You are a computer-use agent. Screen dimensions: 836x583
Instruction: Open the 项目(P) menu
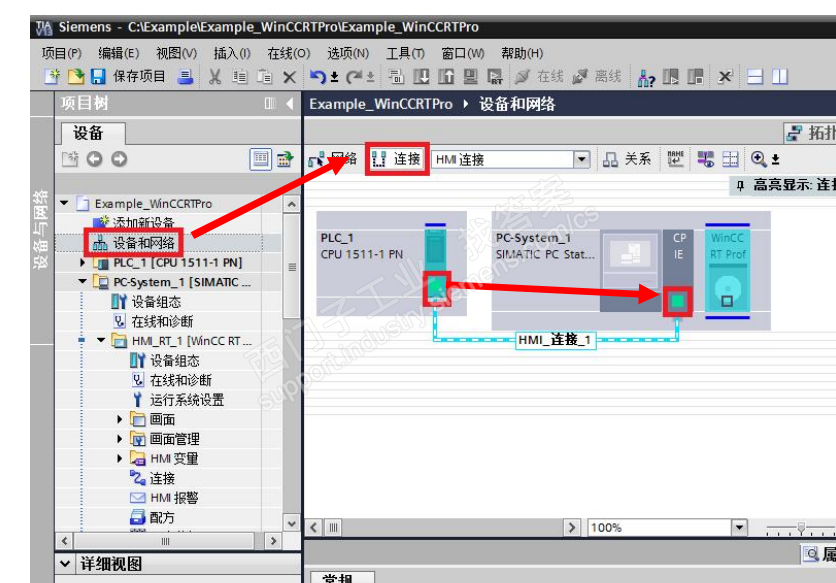[61, 53]
